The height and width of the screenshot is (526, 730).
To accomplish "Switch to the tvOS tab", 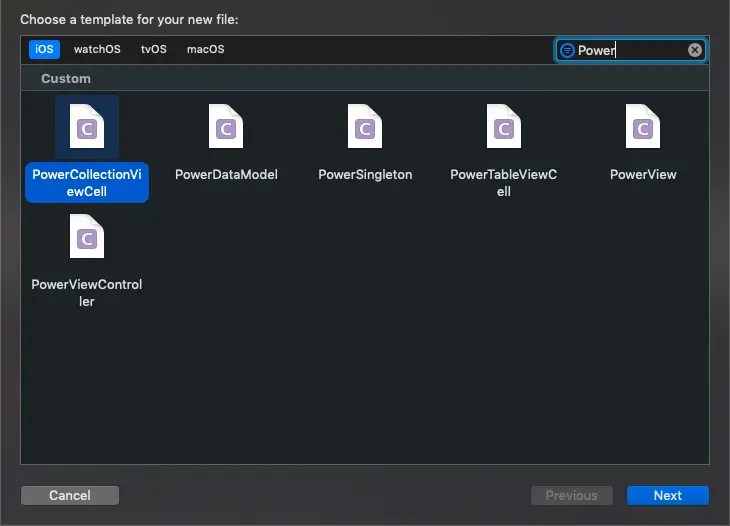I will point(154,49).
